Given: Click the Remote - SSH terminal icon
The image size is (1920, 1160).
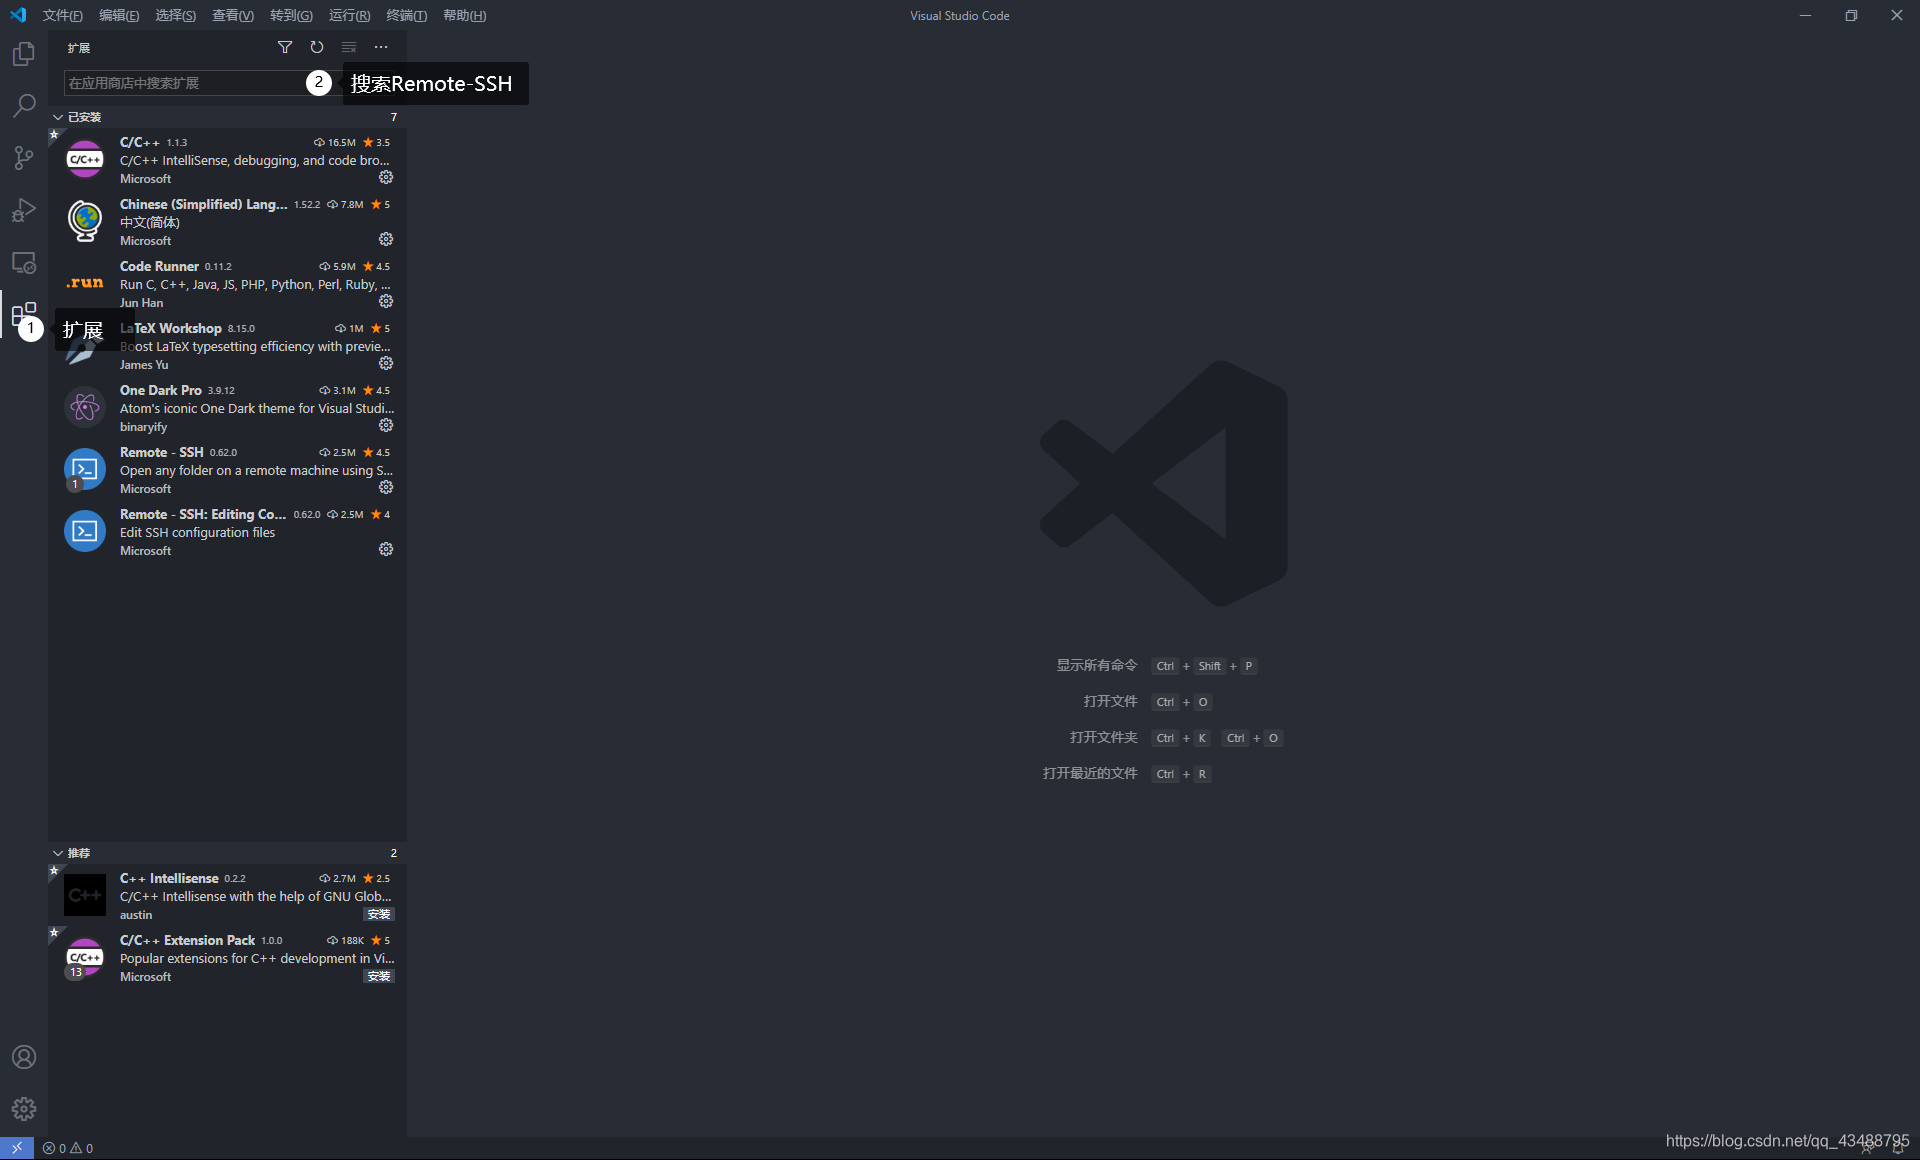Looking at the screenshot, I should click(x=85, y=469).
